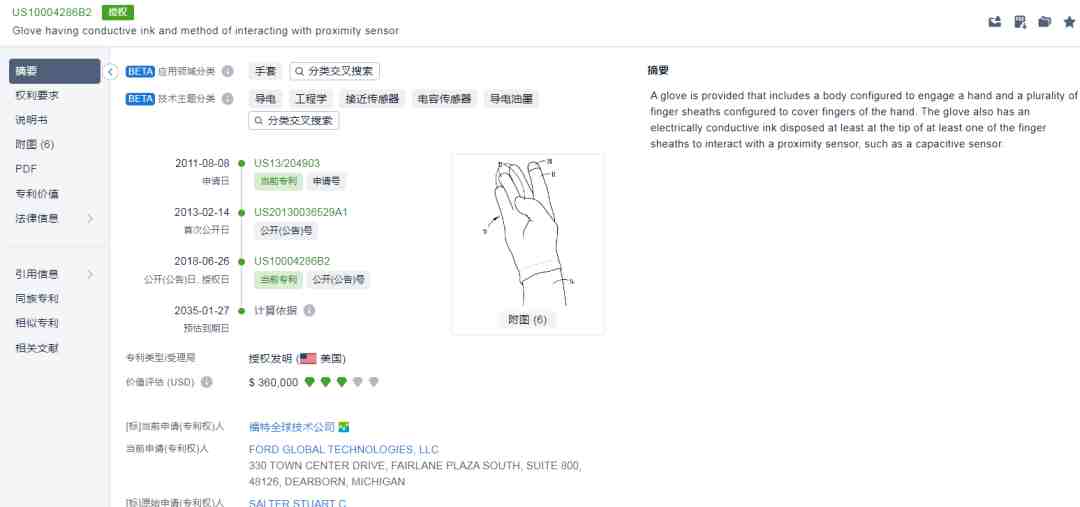
Task: Open the 权利要求 sidebar section
Action: [54, 95]
